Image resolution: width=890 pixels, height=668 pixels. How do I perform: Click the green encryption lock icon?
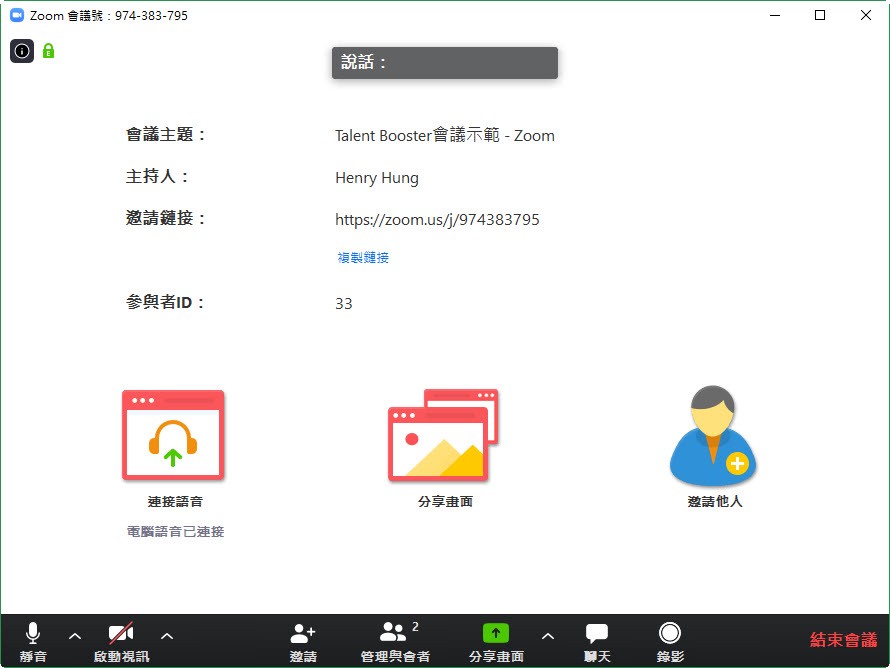pos(49,51)
